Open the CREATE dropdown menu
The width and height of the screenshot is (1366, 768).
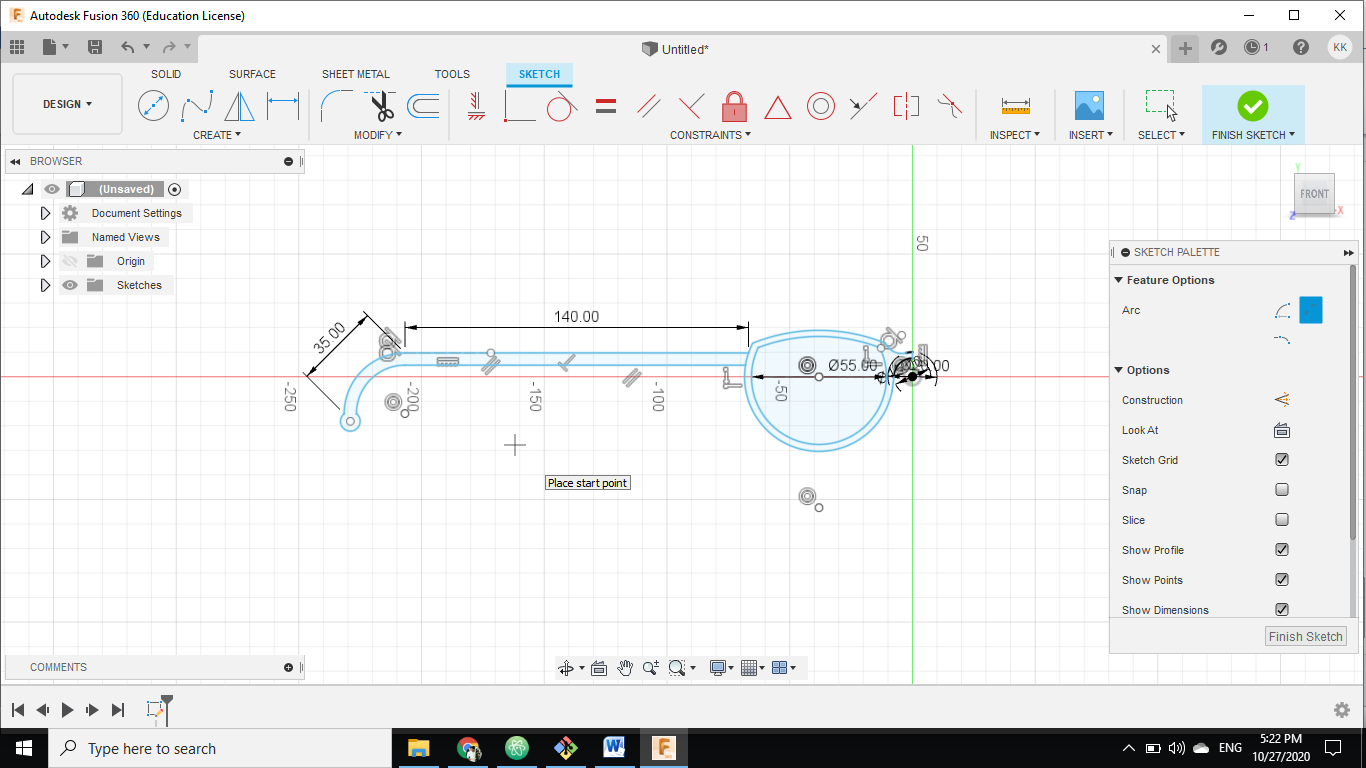(x=217, y=135)
